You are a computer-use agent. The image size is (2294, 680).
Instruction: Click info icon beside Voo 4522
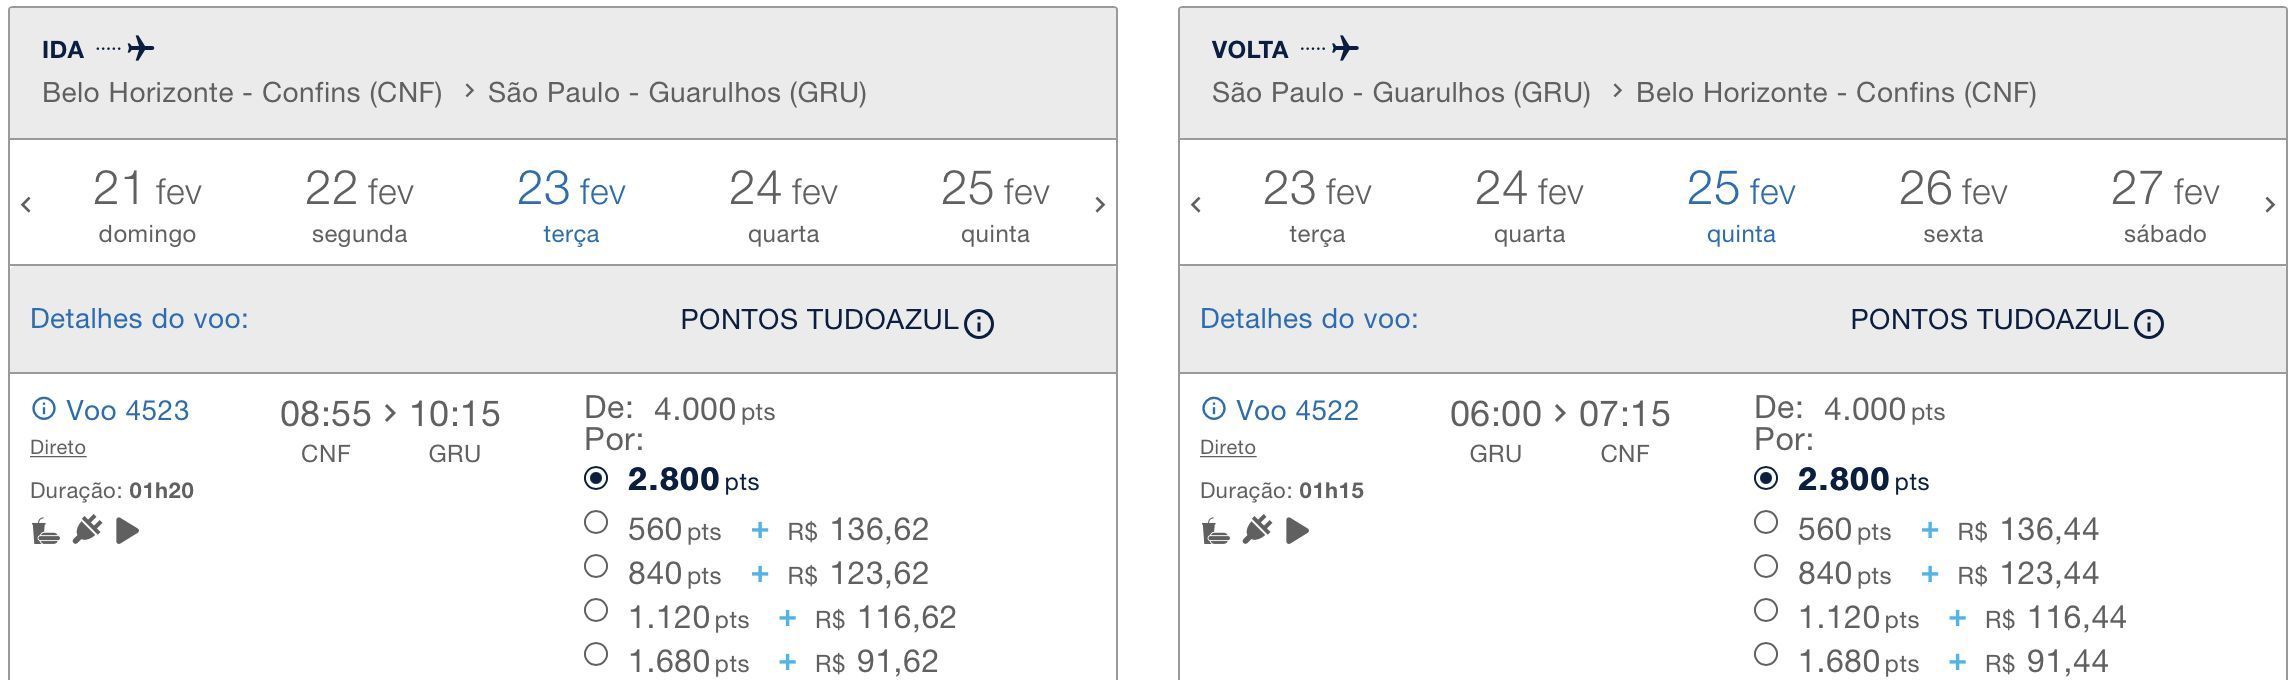pyautogui.click(x=1213, y=408)
